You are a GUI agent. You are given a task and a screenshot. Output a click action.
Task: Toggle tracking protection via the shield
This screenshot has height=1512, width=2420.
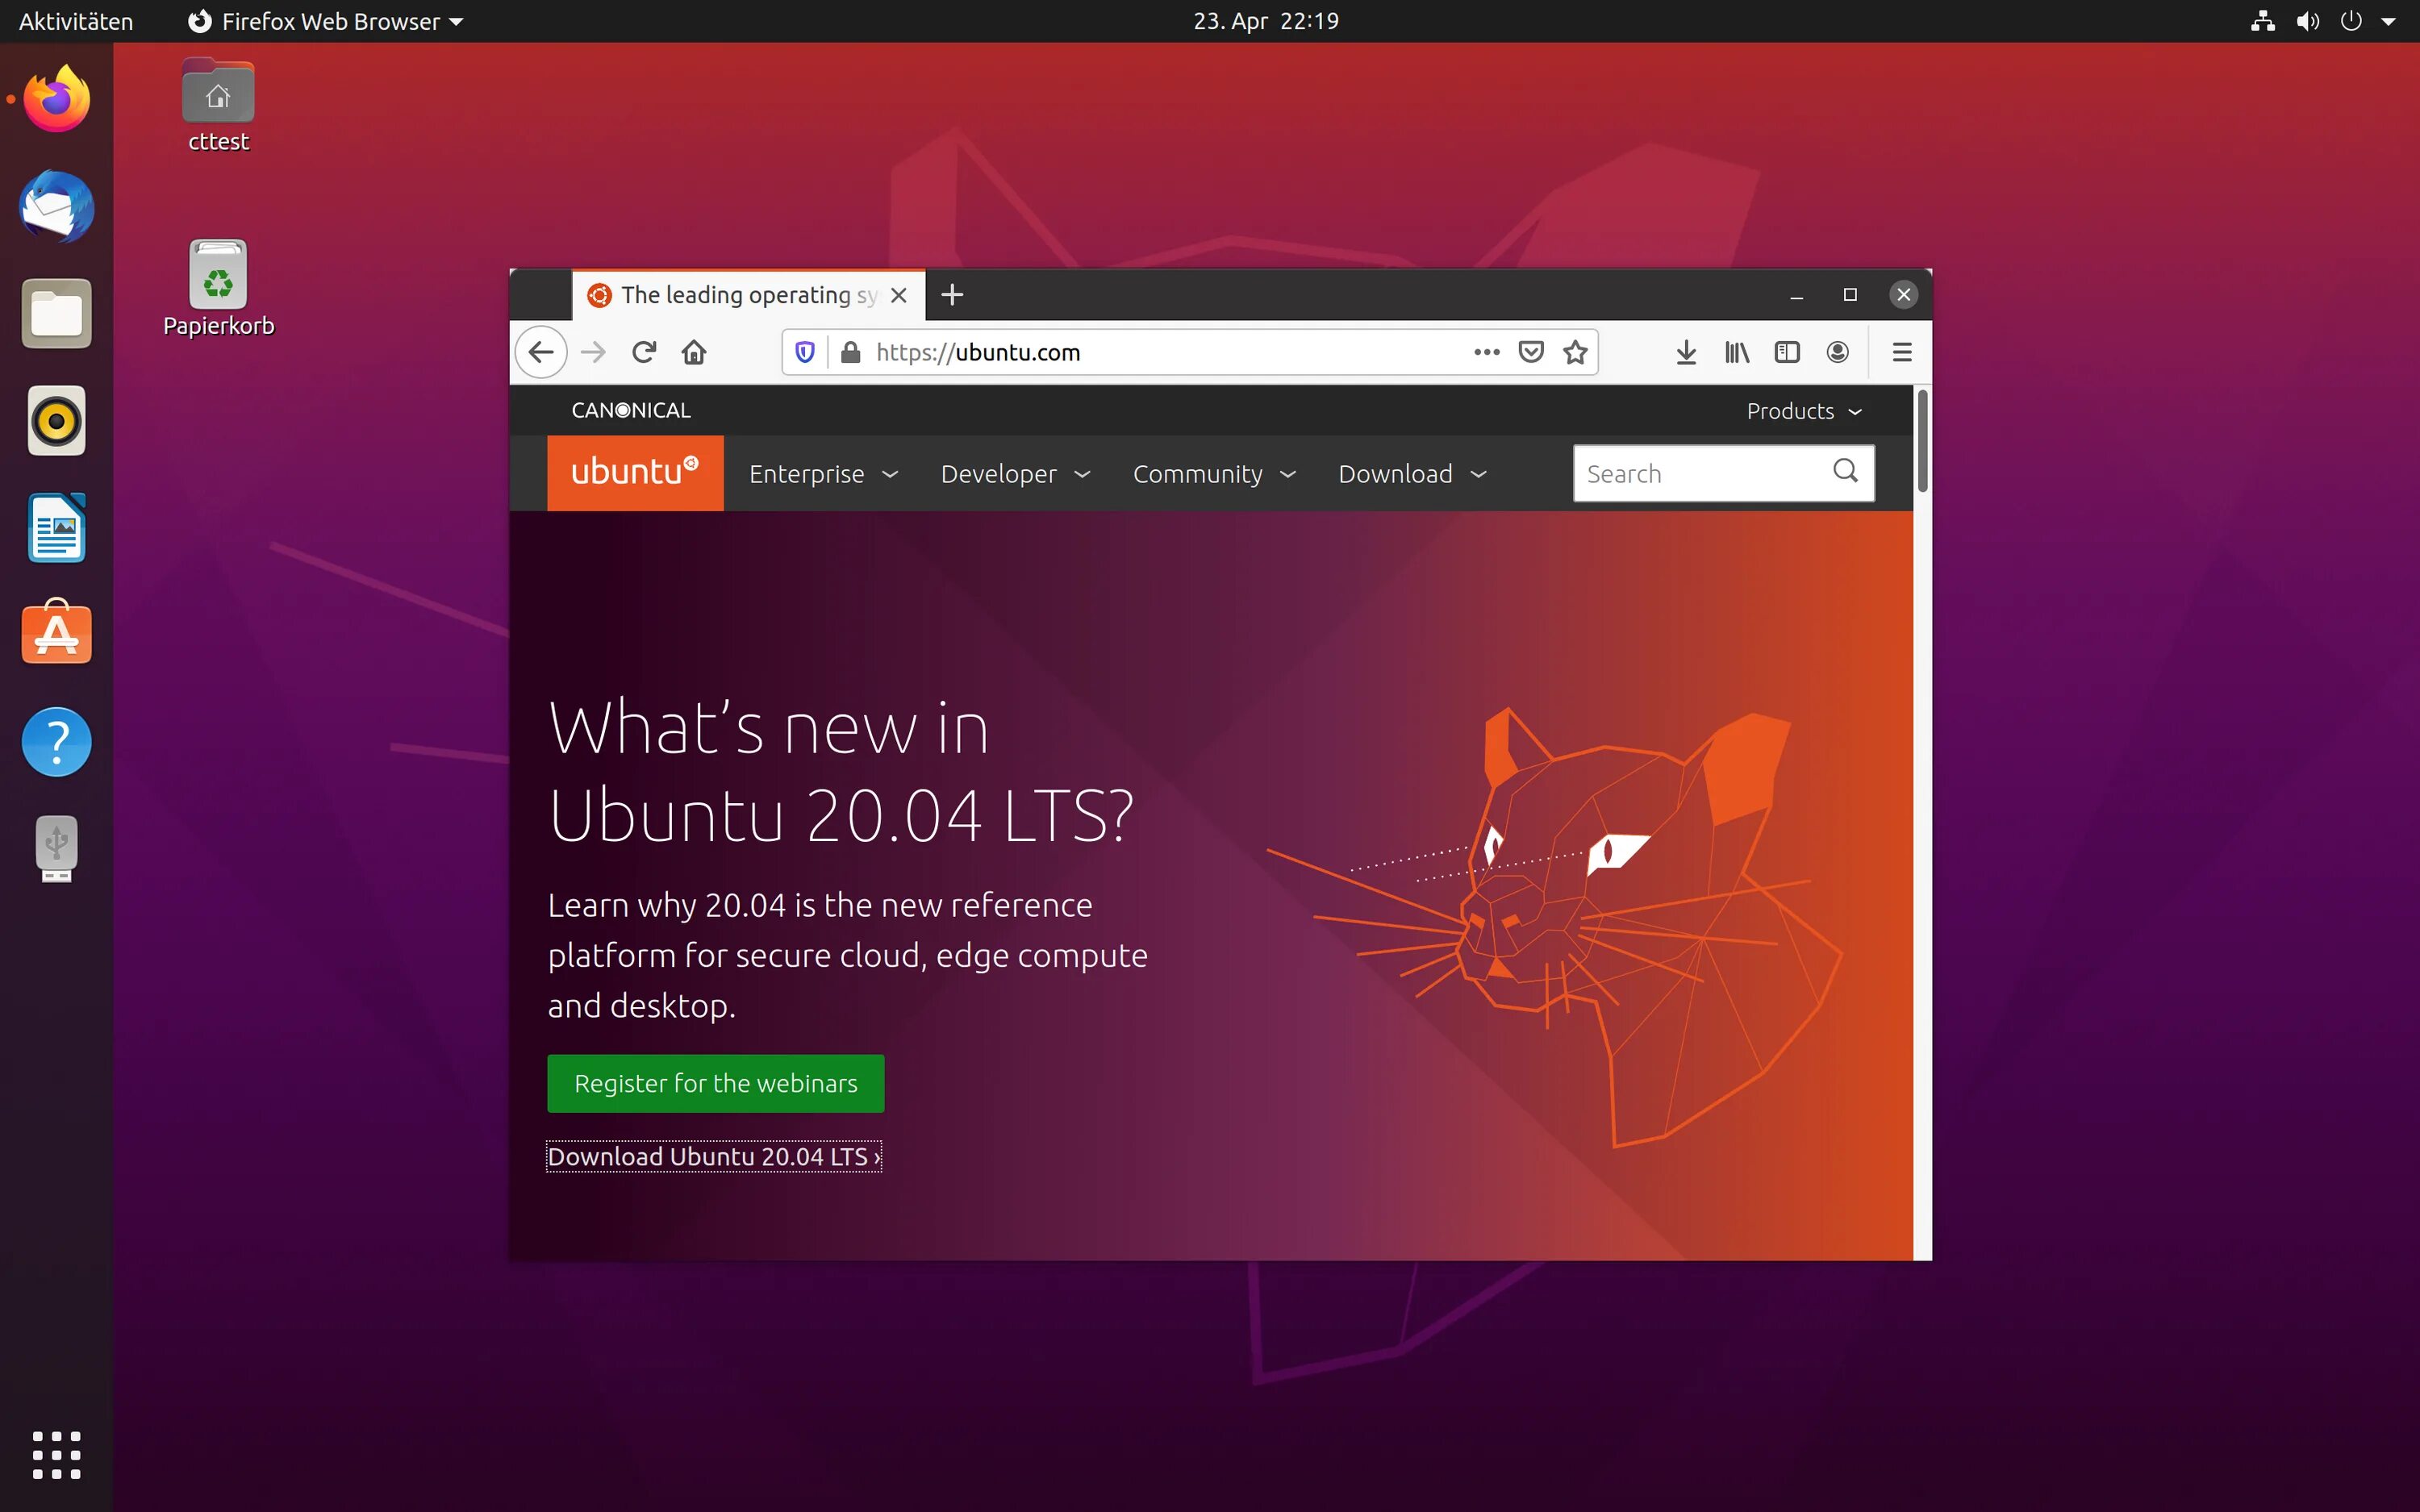pos(805,352)
